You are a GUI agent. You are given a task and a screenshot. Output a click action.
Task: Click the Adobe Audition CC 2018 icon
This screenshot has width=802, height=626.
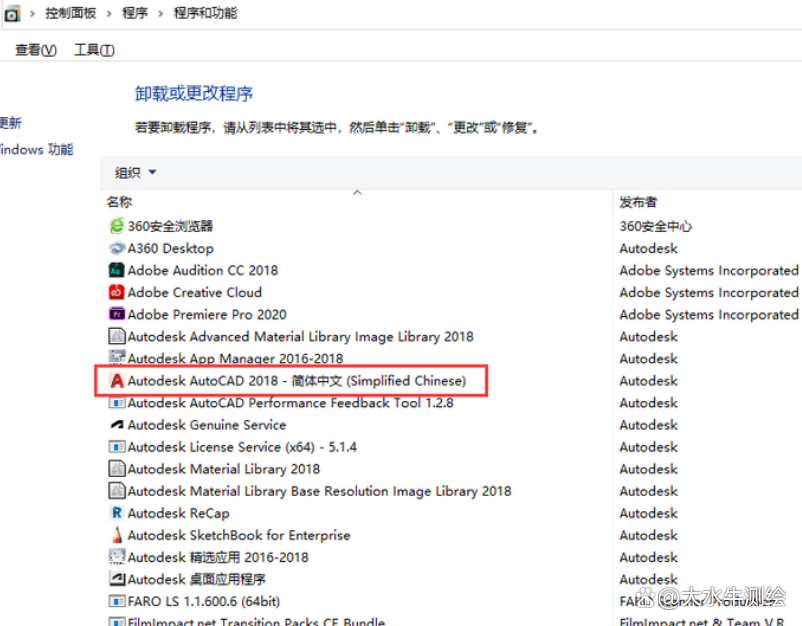click(117, 270)
